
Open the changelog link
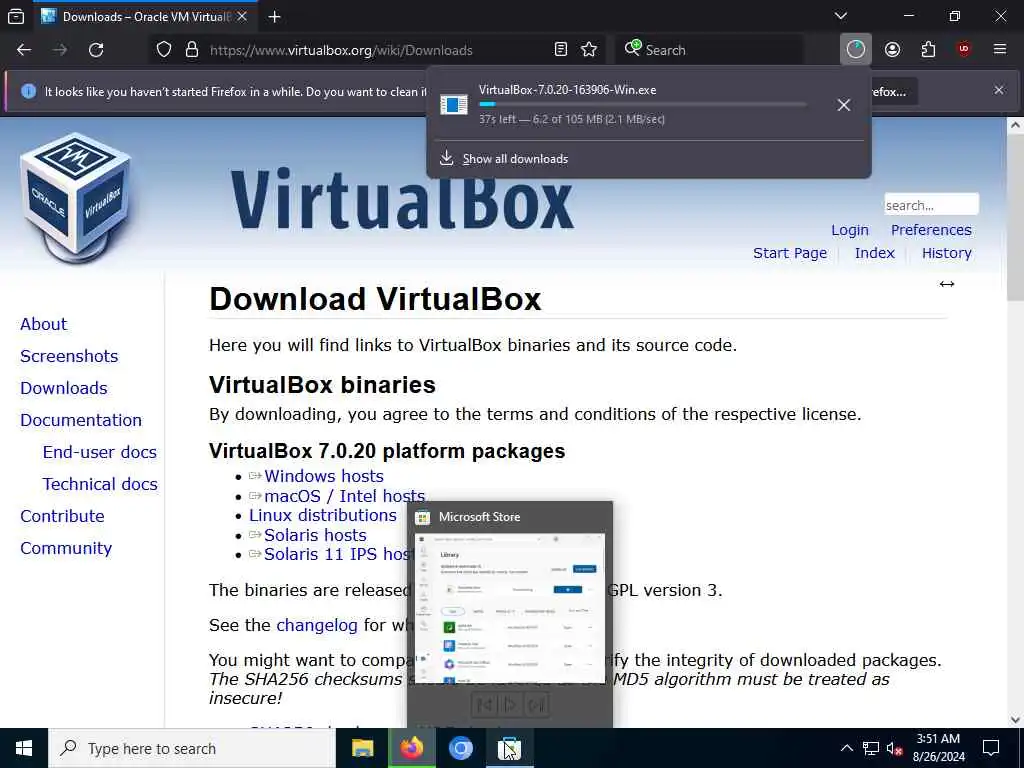coord(317,625)
